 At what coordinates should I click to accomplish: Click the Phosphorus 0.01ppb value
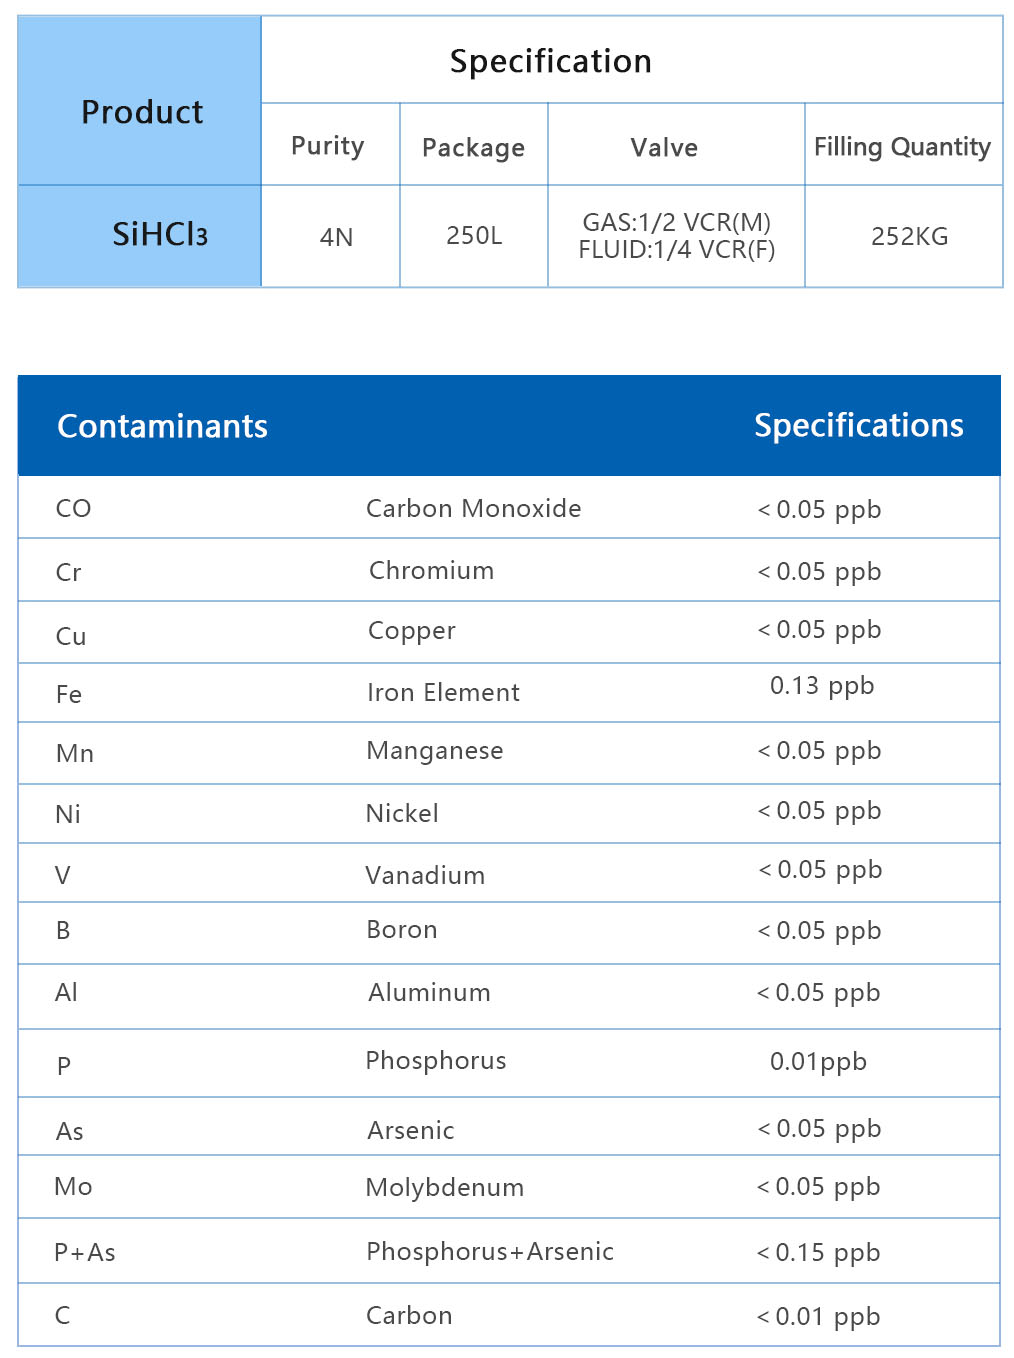(x=818, y=1062)
